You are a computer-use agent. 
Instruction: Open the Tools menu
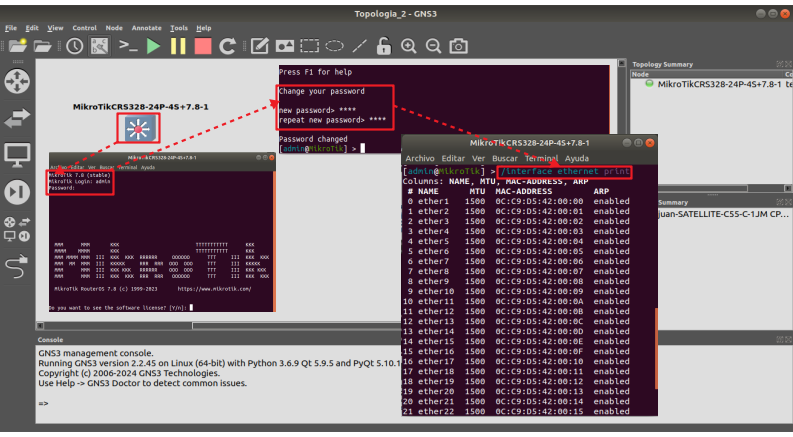[x=179, y=28]
